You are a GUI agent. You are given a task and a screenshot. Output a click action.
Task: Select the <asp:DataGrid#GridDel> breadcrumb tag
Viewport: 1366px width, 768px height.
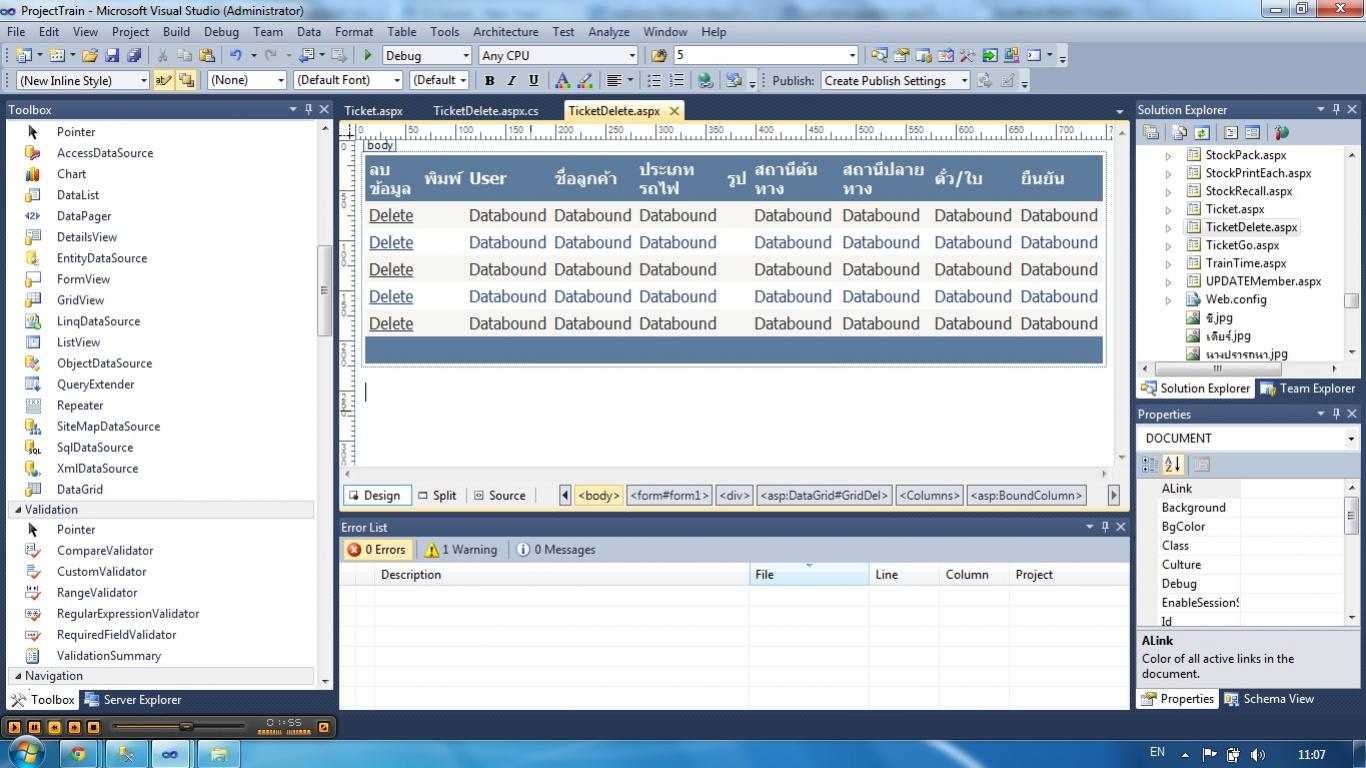point(824,495)
